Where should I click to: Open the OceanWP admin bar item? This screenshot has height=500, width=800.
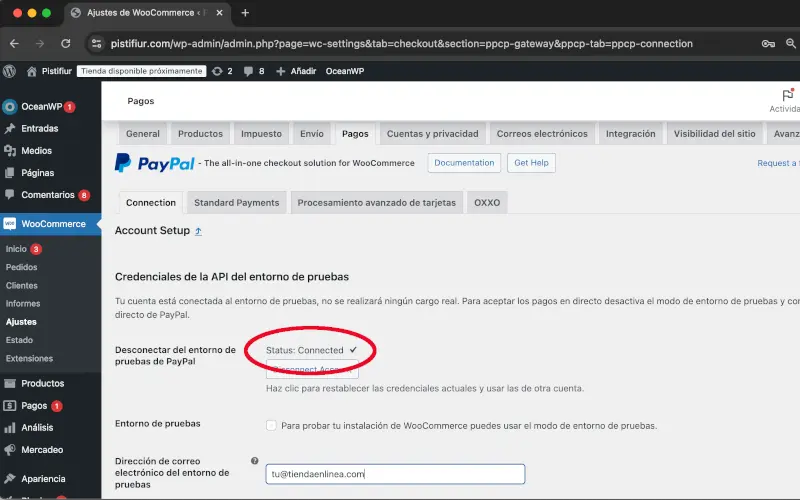[345, 71]
